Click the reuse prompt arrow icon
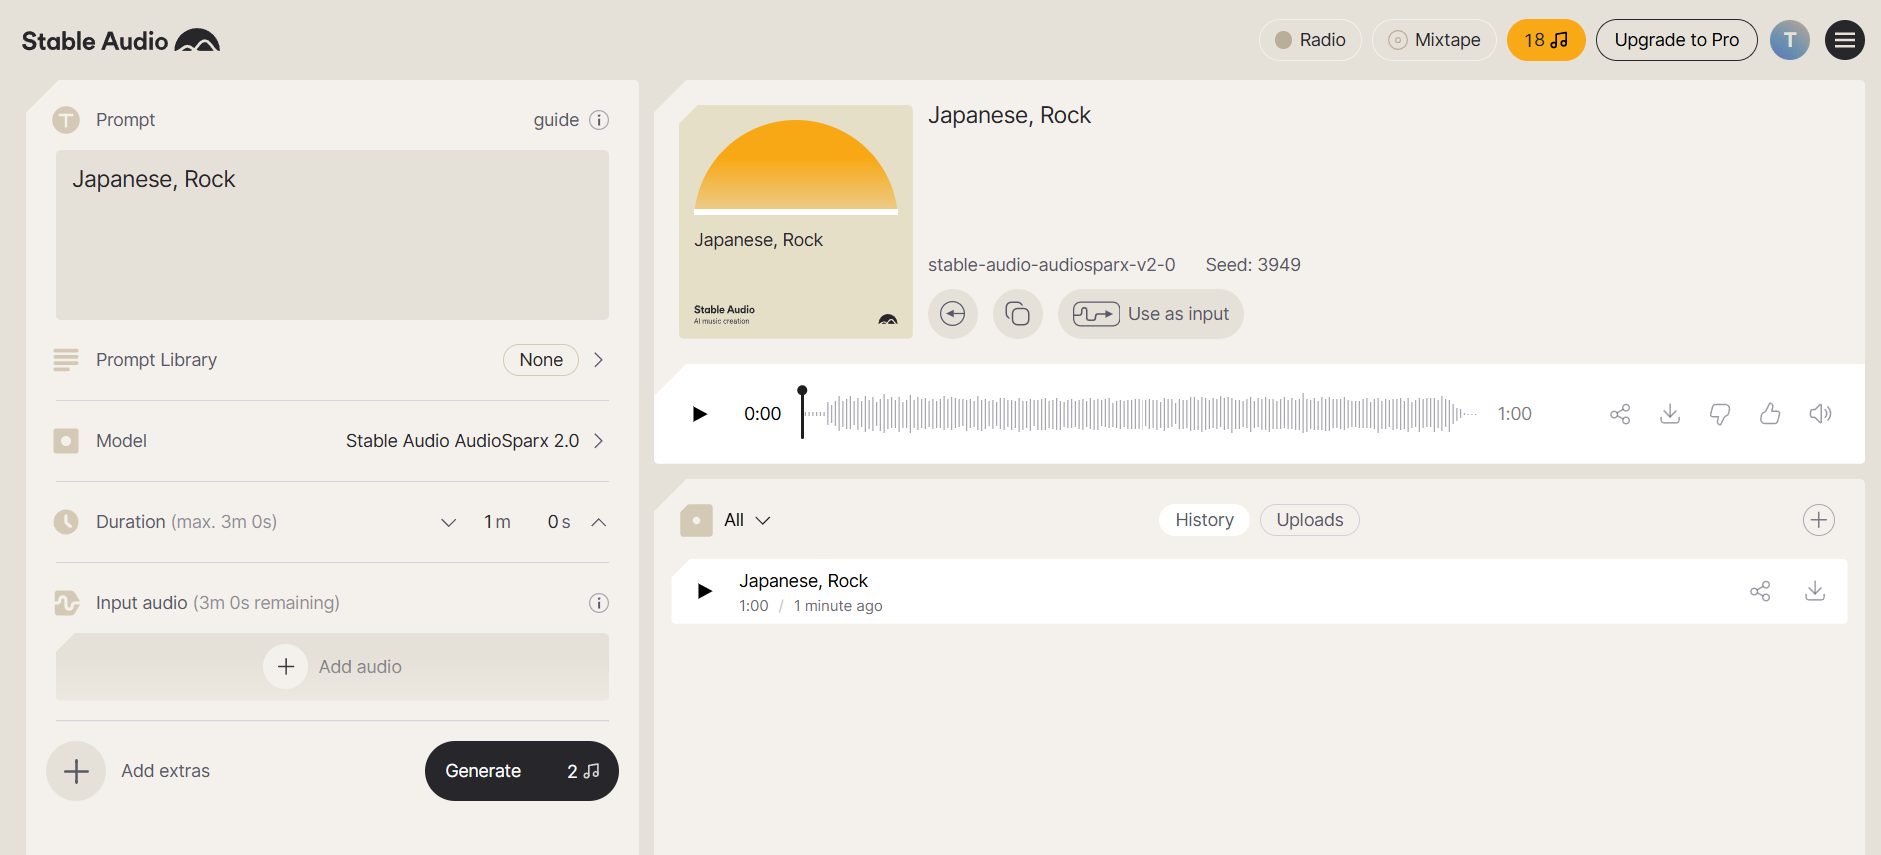 click(953, 314)
